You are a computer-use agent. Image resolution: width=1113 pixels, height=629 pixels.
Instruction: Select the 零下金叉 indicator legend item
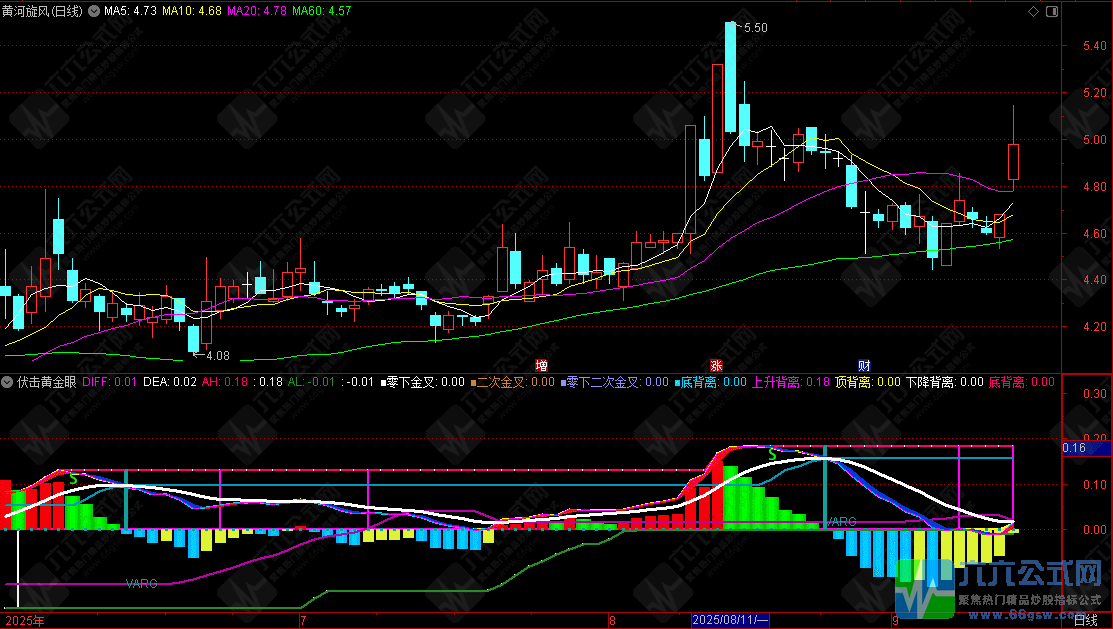point(423,382)
